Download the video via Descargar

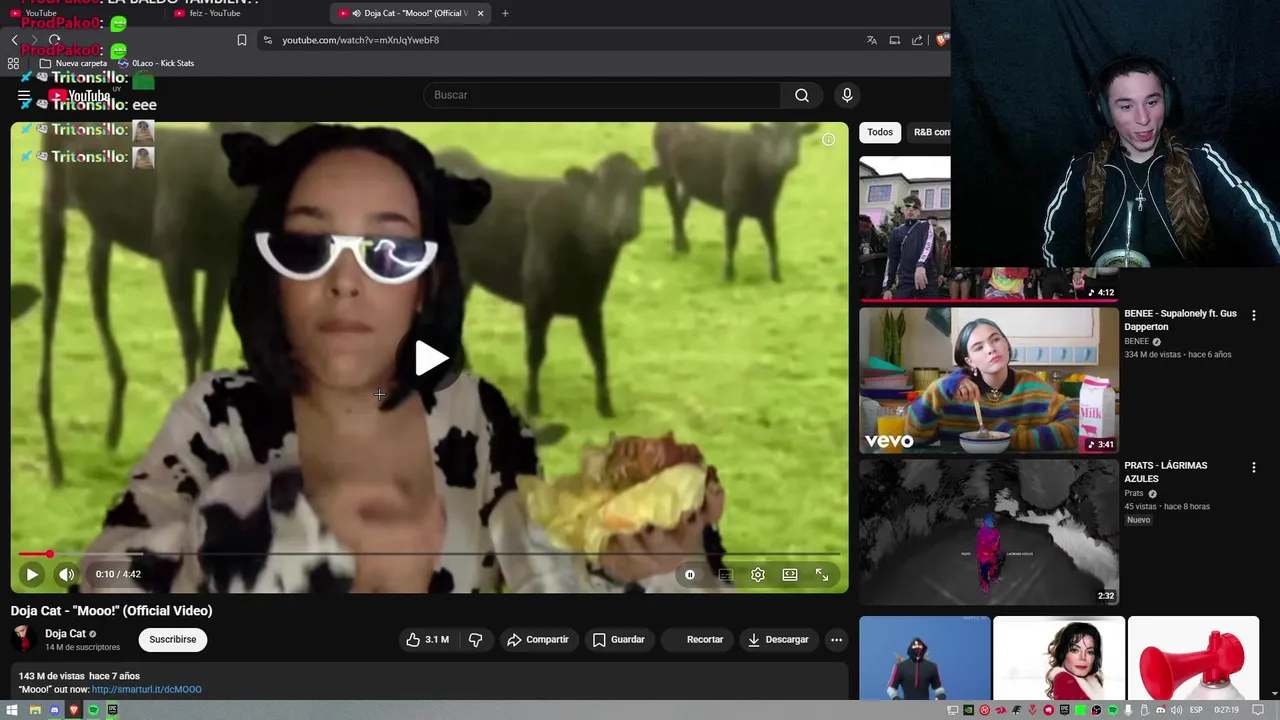778,640
